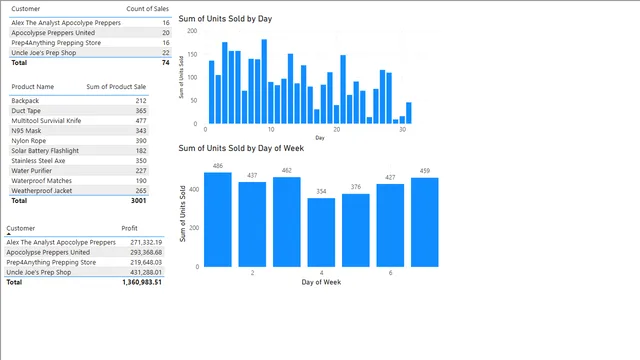Image resolution: width=640 pixels, height=360 pixels.
Task: Select the Waterproof Matches row
Action: tap(79, 181)
